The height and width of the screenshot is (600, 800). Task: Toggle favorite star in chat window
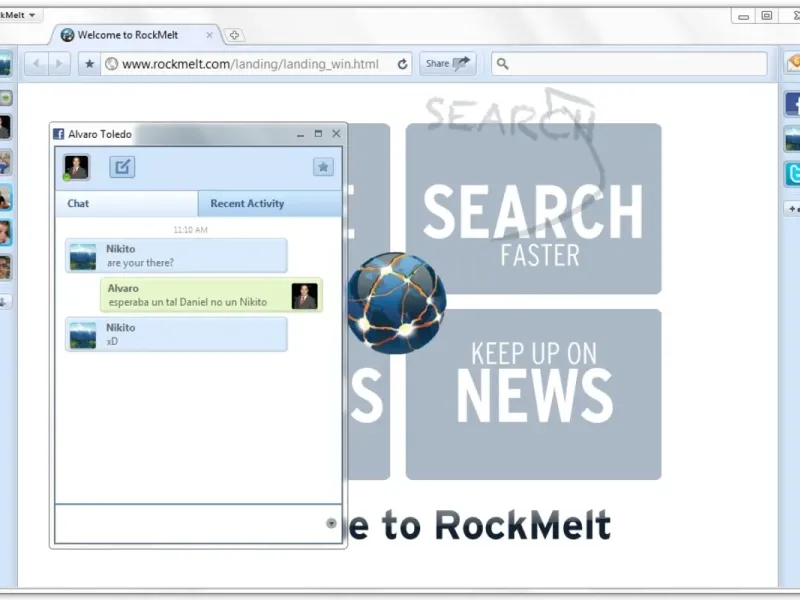pyautogui.click(x=323, y=167)
